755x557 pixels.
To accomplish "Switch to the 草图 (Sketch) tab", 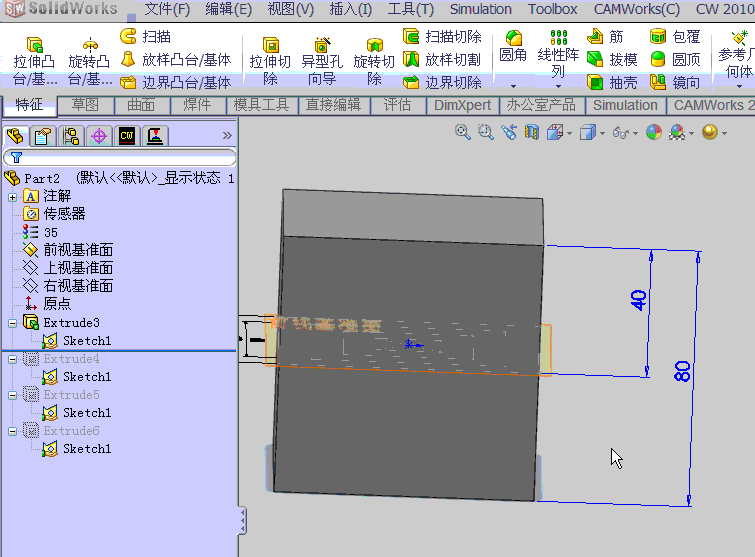I will pos(85,105).
